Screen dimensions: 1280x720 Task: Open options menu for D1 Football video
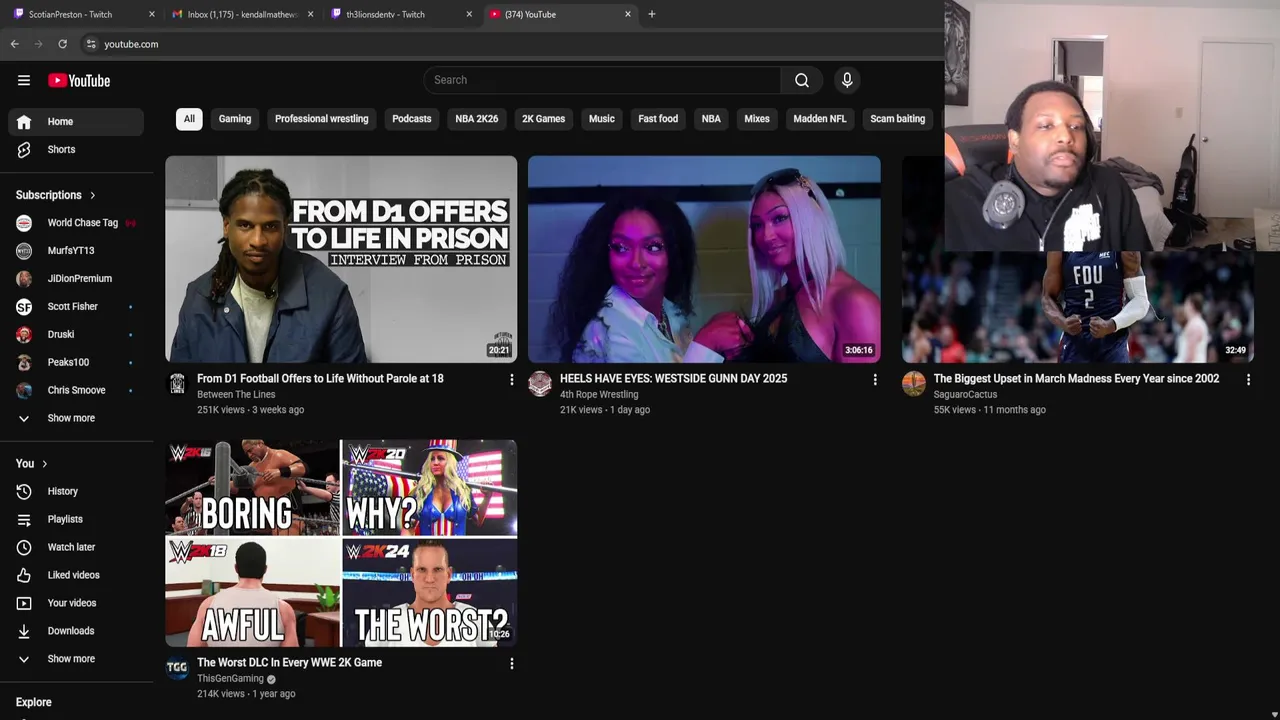click(511, 380)
